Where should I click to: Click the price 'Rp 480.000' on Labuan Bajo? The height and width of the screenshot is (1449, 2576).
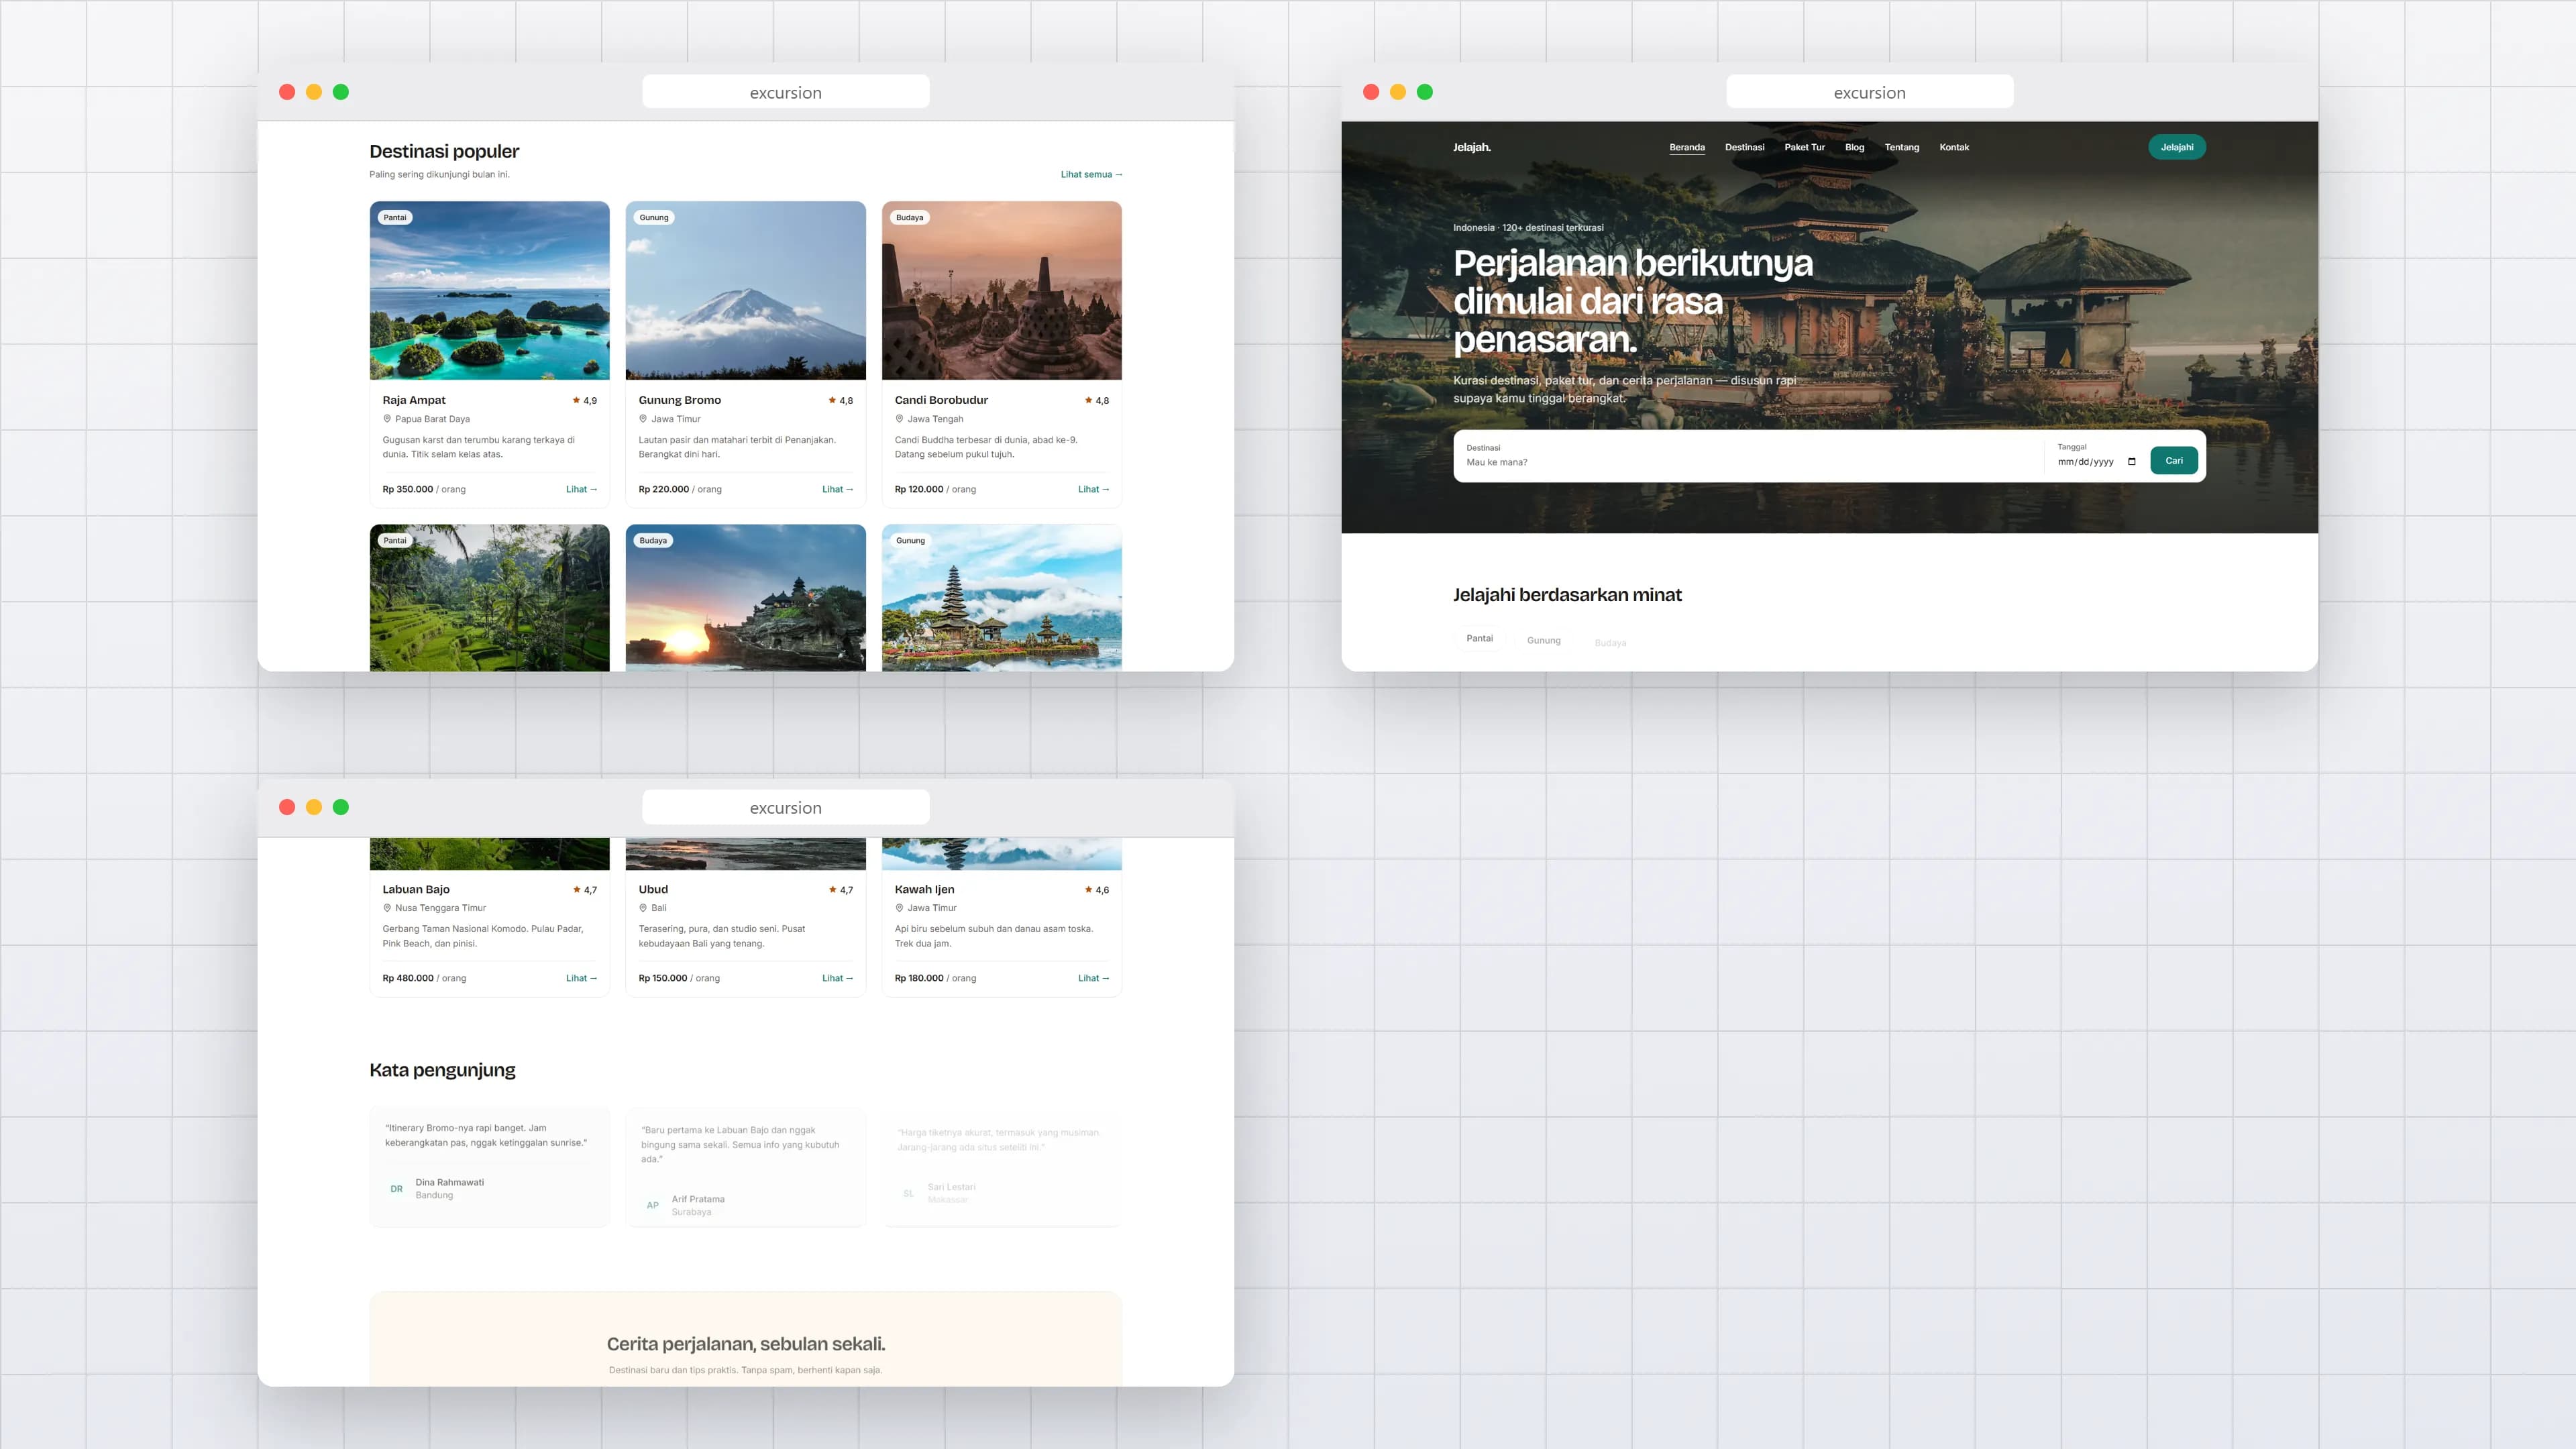pyautogui.click(x=408, y=978)
